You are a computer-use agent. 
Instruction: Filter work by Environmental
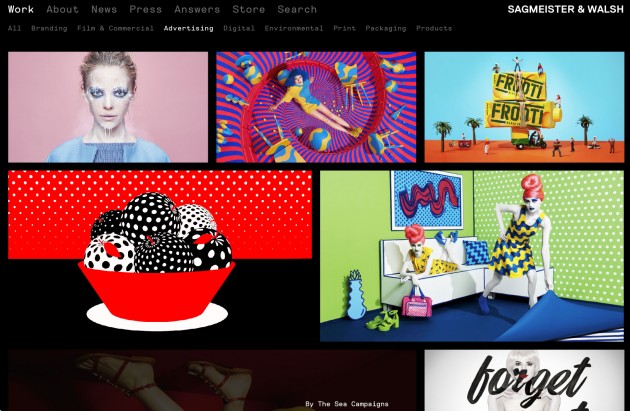294,28
